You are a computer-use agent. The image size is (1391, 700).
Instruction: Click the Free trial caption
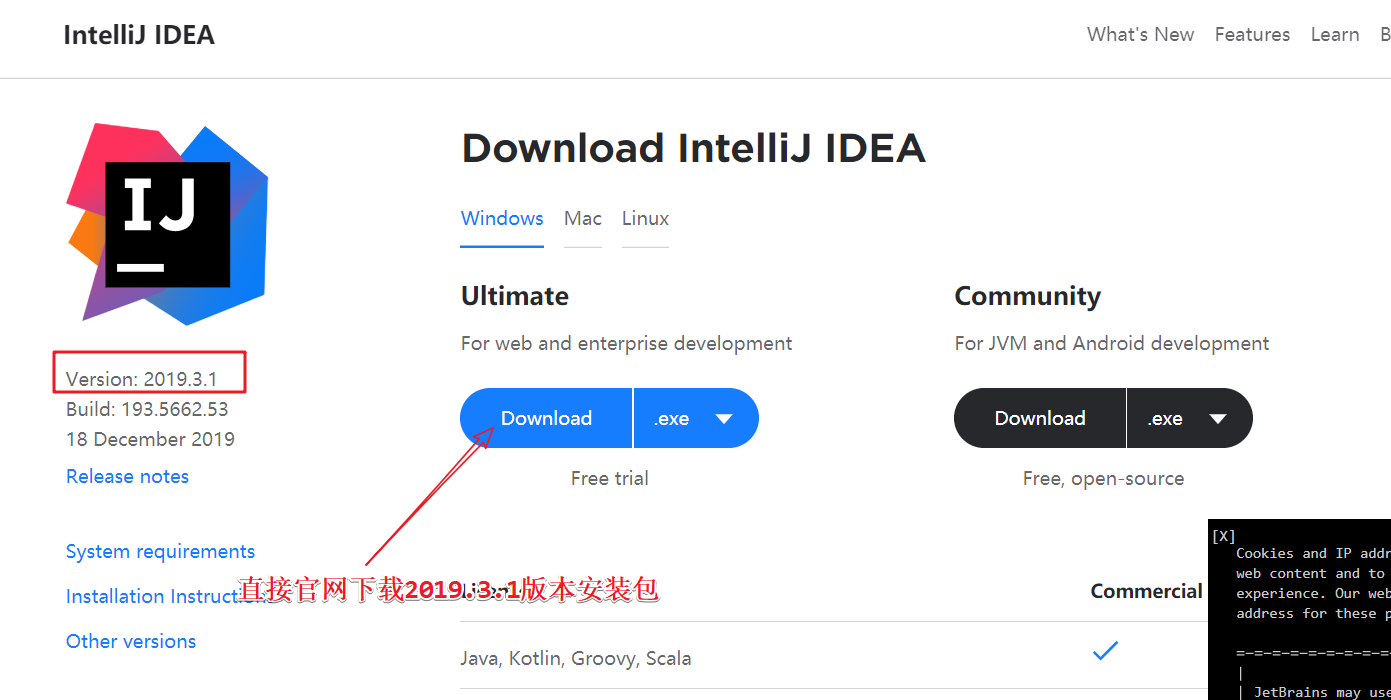pyautogui.click(x=610, y=479)
